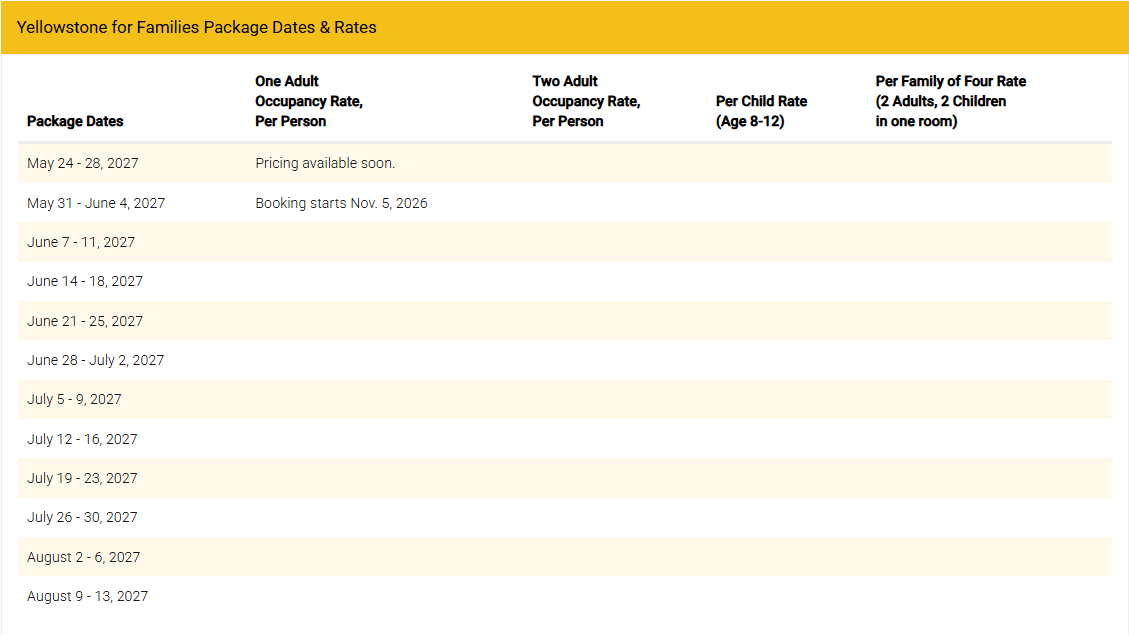Click the 'Two Adult Occupancy Rate, Per Person' header

586,101
